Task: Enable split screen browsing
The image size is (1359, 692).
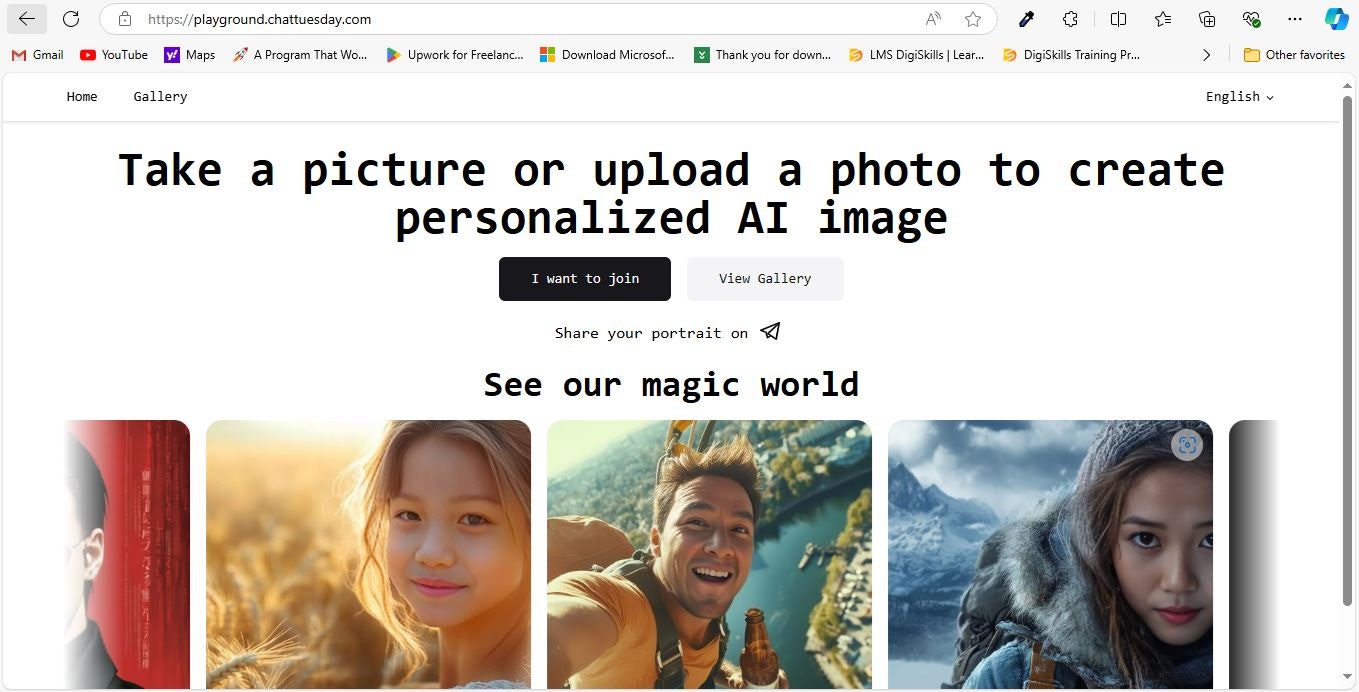Action: (1118, 19)
